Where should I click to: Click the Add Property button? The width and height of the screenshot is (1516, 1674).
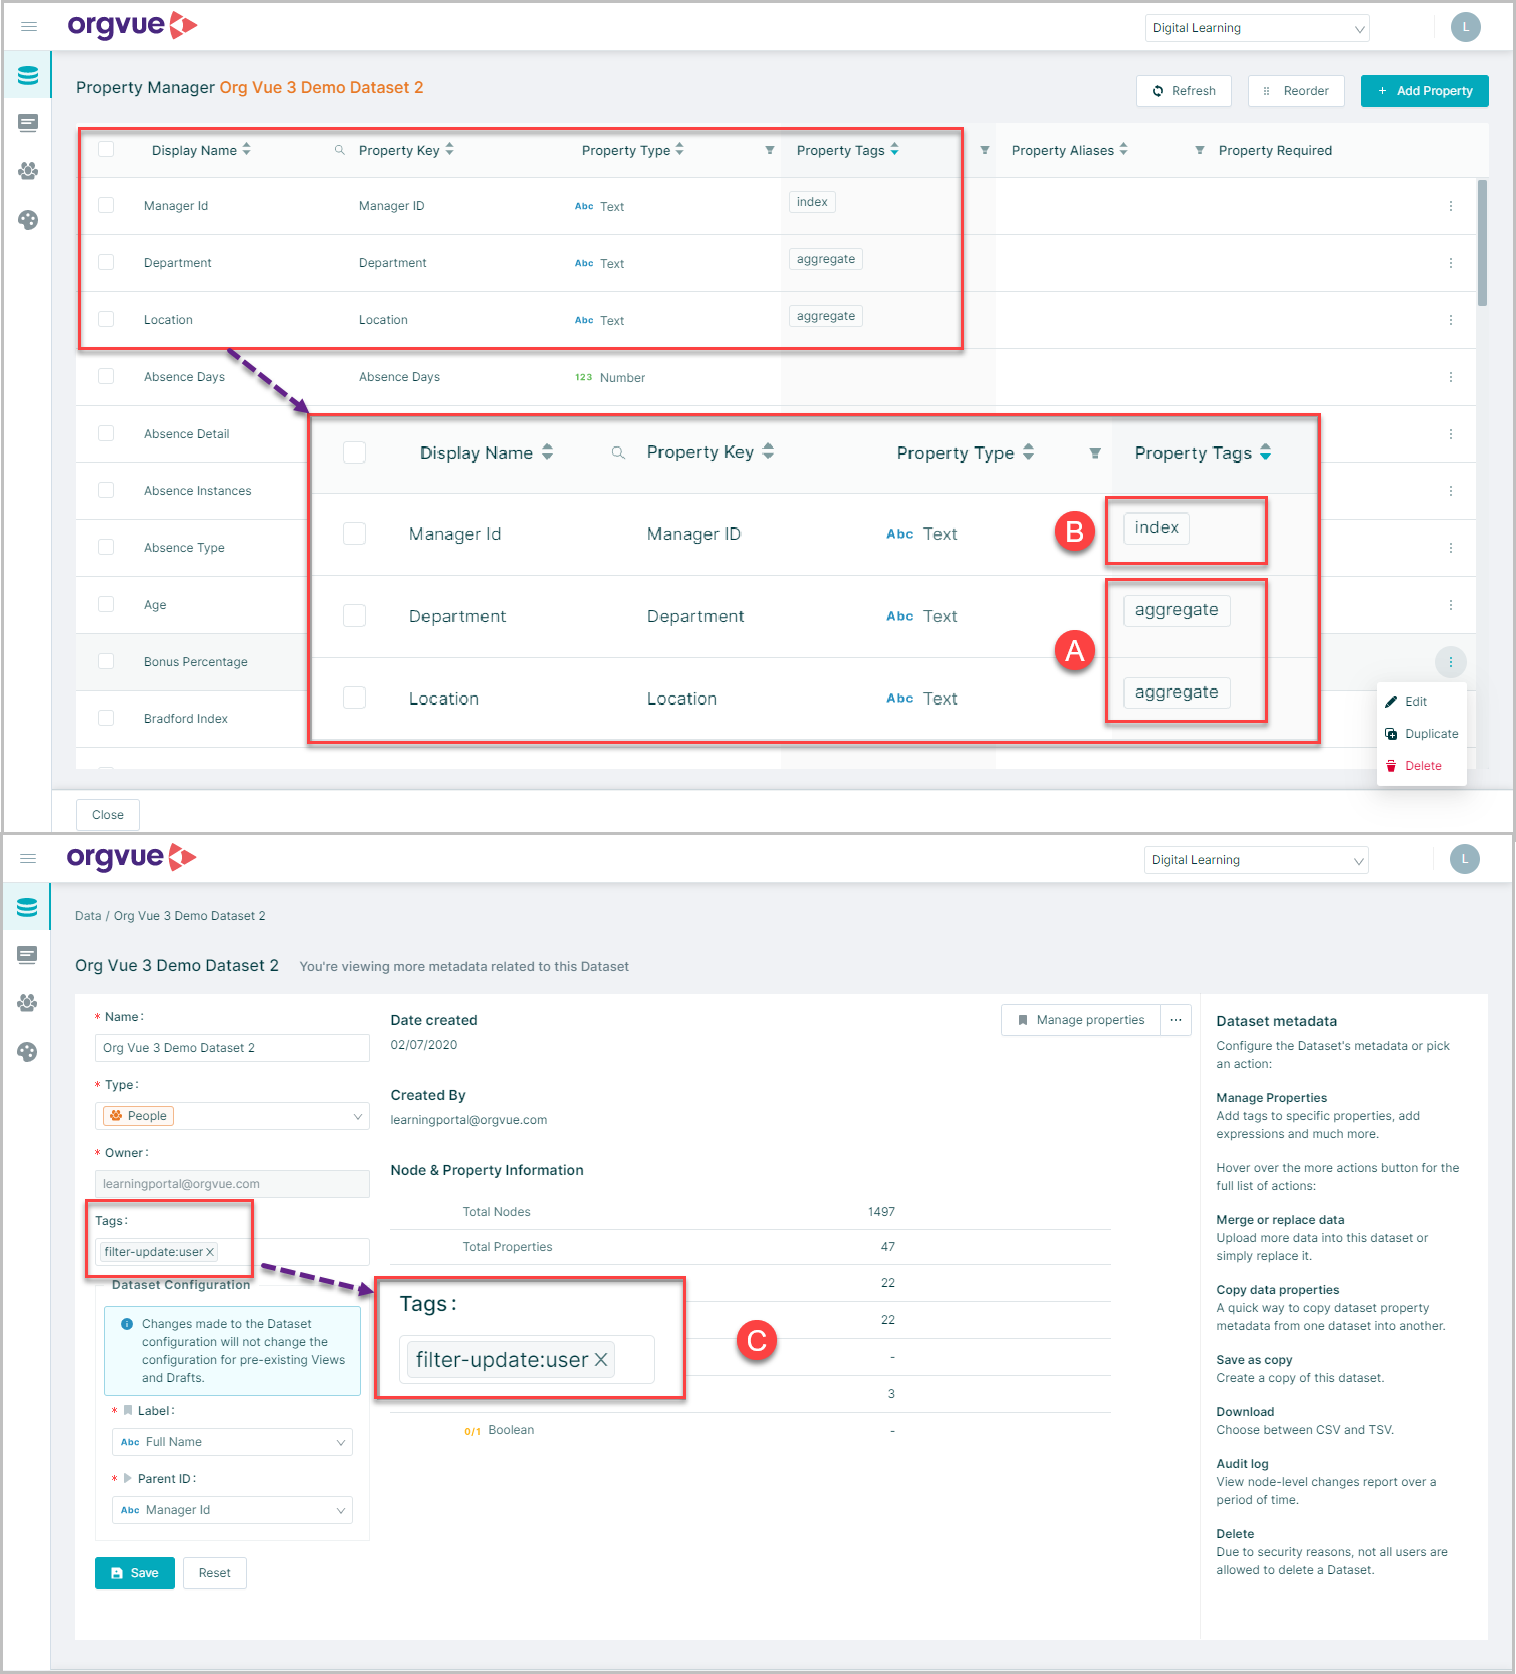tap(1425, 91)
